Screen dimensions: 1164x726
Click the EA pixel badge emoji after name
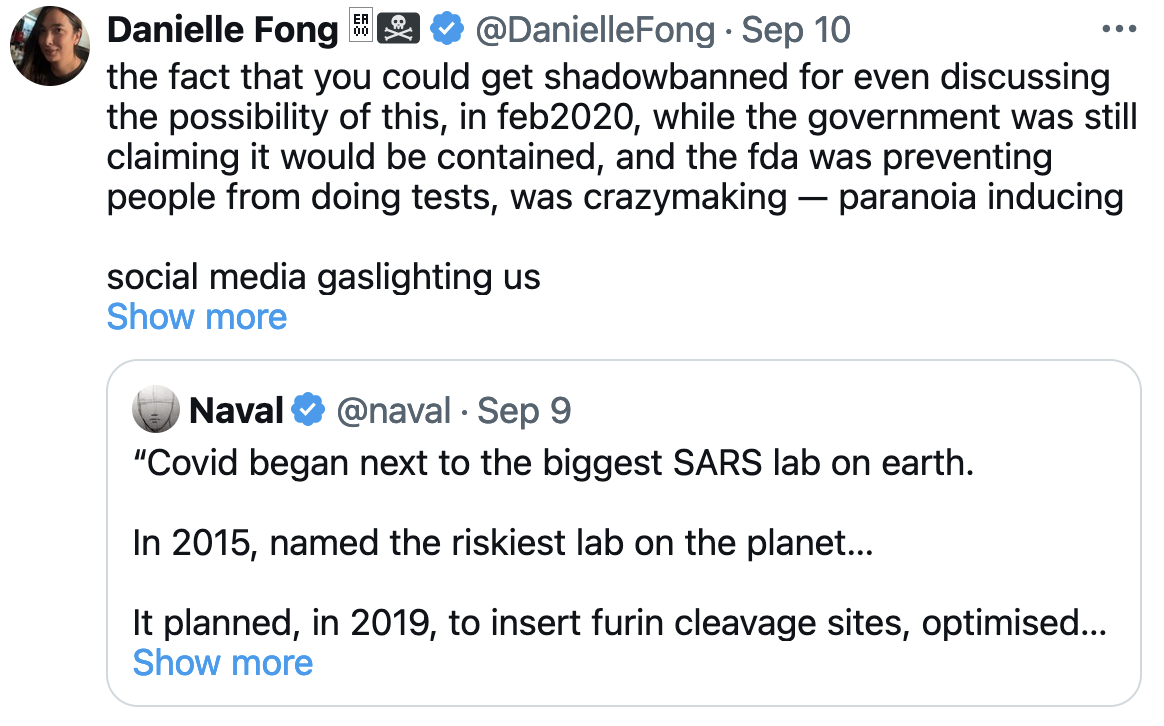(x=361, y=30)
